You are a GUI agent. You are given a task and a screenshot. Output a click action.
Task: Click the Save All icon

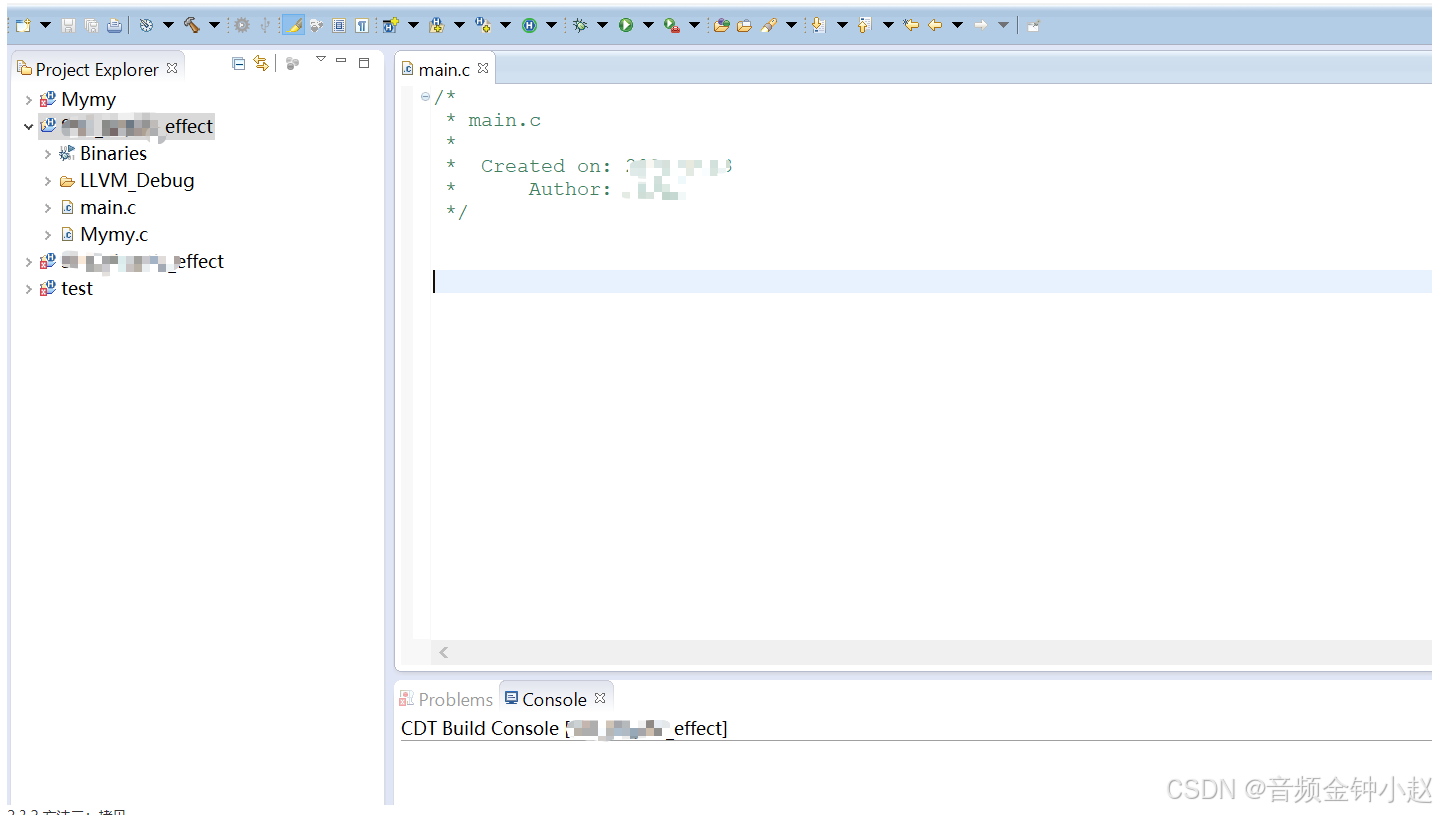point(91,25)
